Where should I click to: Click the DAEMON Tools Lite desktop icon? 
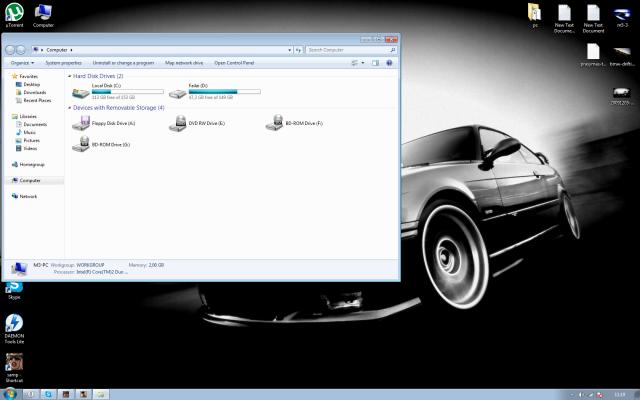pyautogui.click(x=14, y=324)
